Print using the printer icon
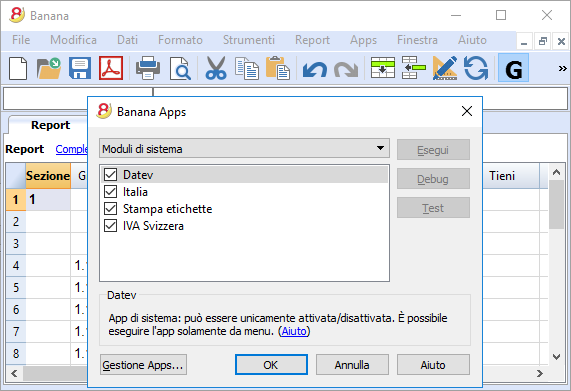571x391 pixels. click(147, 68)
